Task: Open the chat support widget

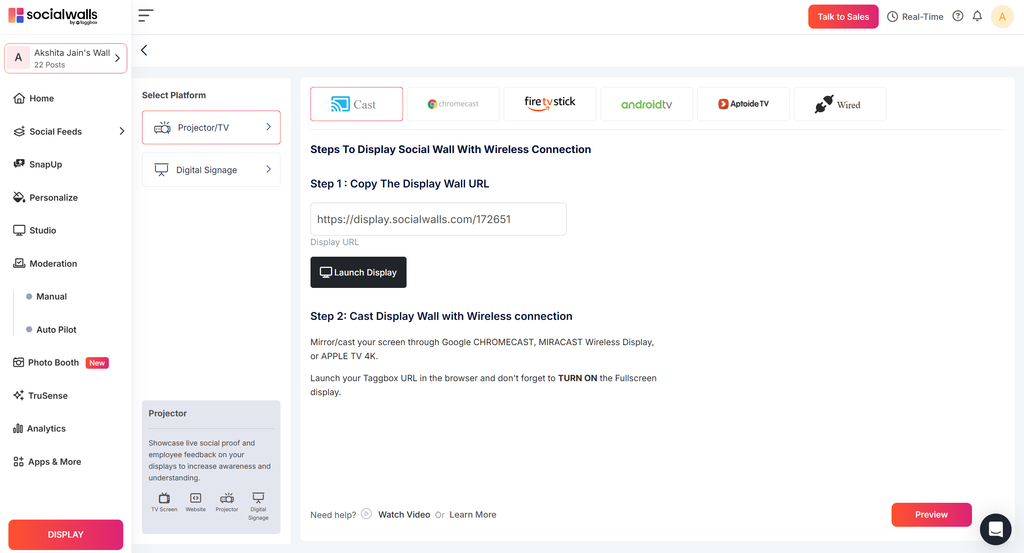Action: [995, 529]
